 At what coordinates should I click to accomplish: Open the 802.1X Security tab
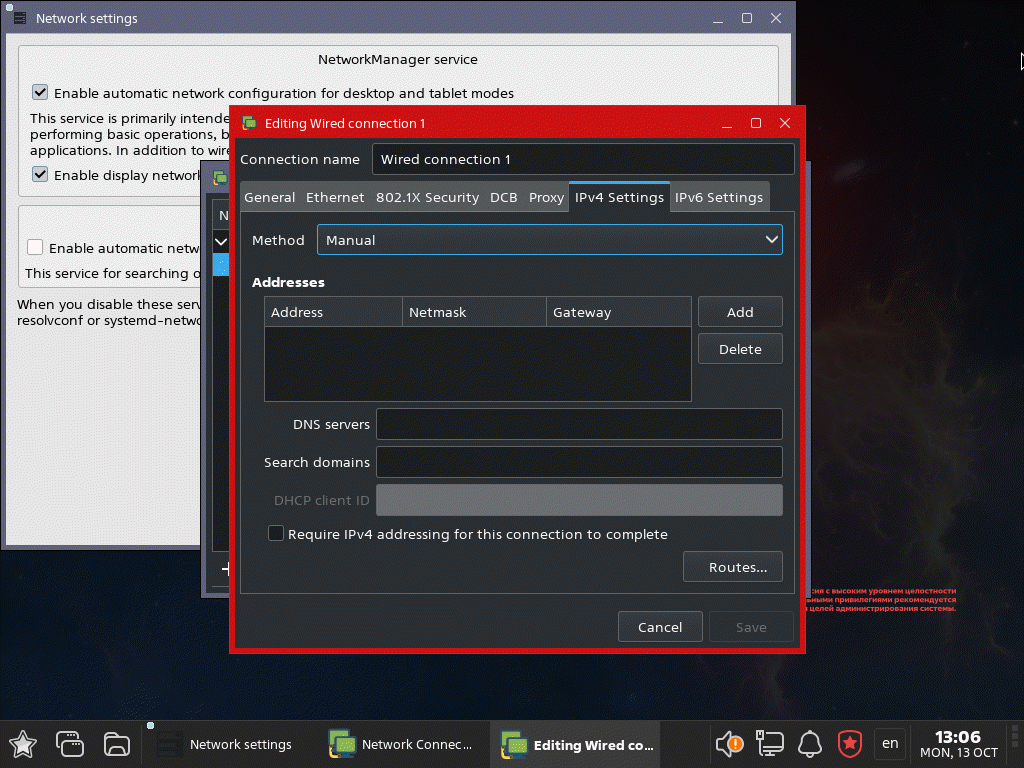click(x=427, y=197)
